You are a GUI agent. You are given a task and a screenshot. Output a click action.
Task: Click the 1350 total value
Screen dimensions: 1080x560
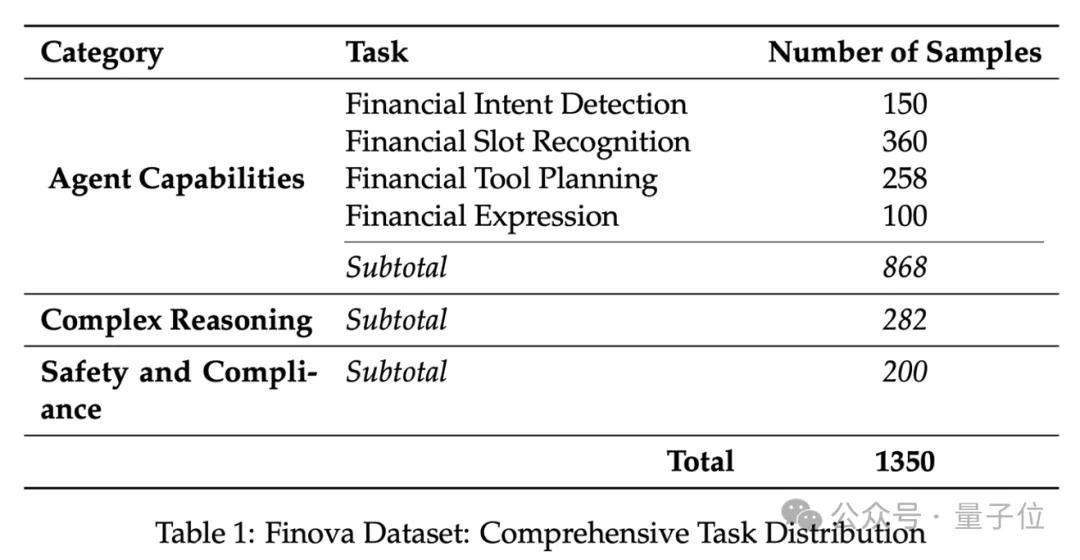tap(904, 461)
